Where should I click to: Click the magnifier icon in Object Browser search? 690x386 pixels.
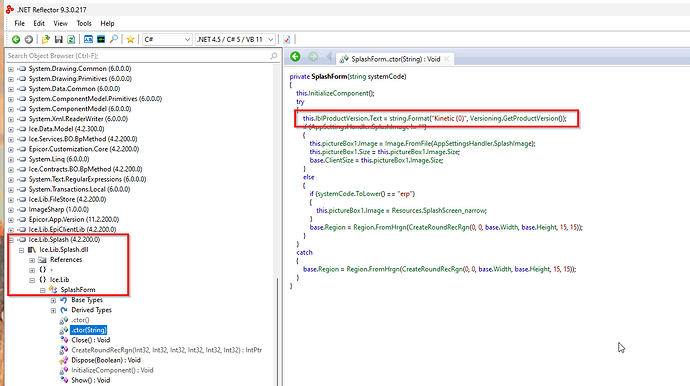pos(274,56)
